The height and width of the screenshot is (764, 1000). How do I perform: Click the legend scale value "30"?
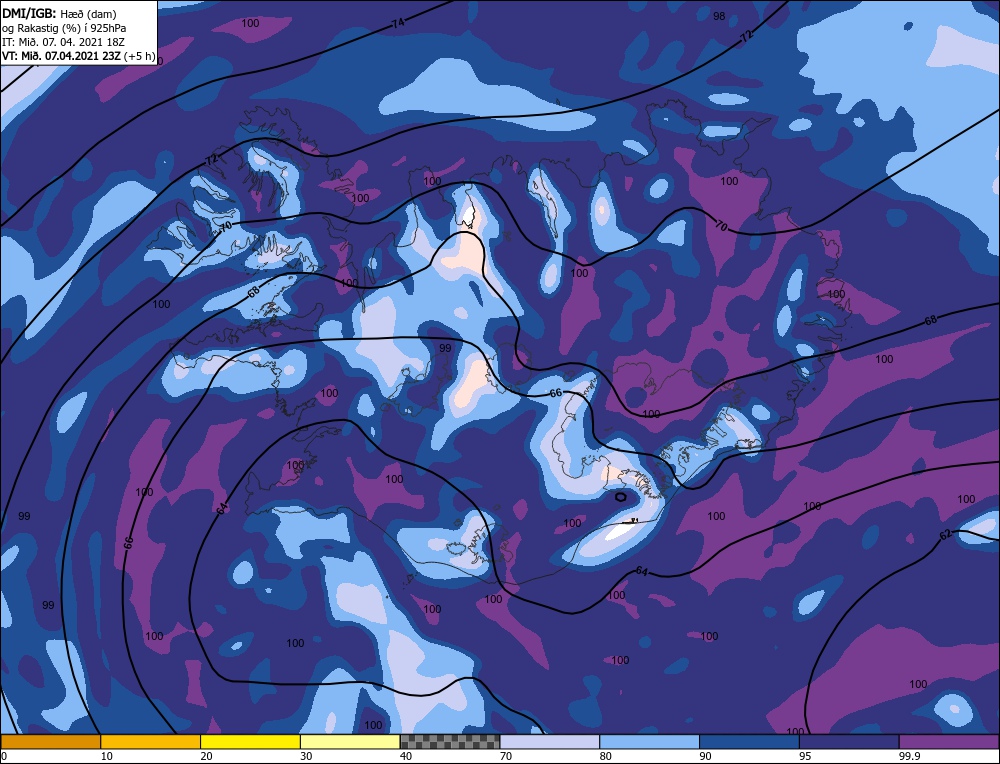coord(306,756)
